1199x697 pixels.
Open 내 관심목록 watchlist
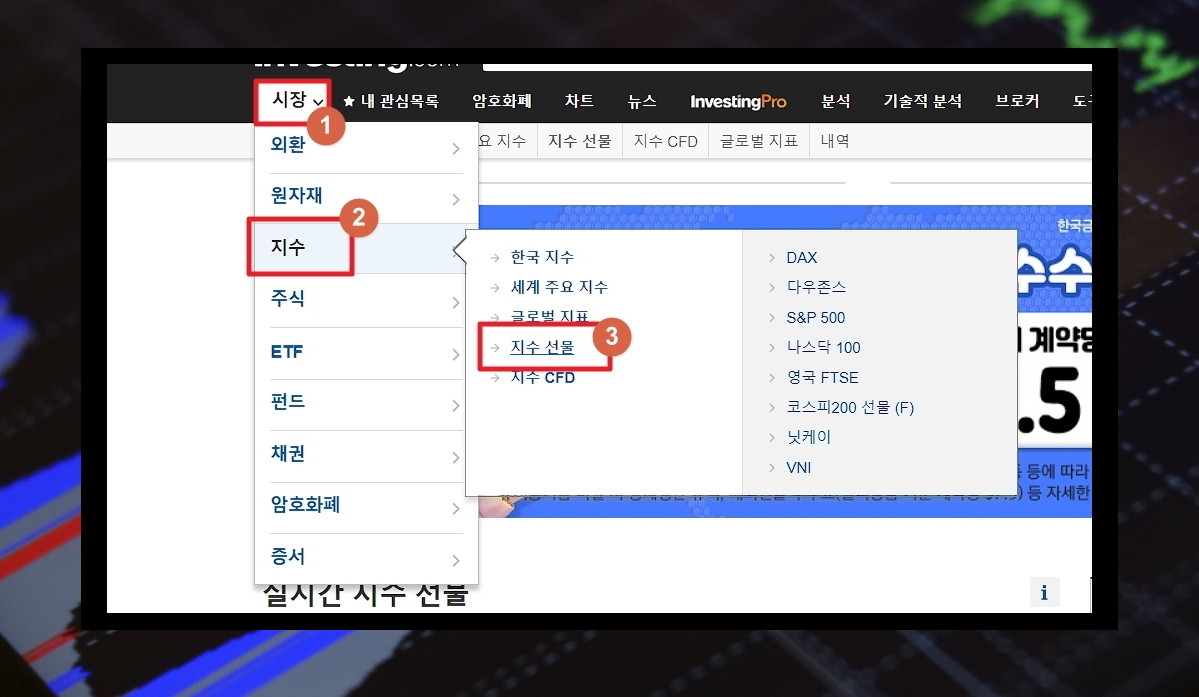400,101
